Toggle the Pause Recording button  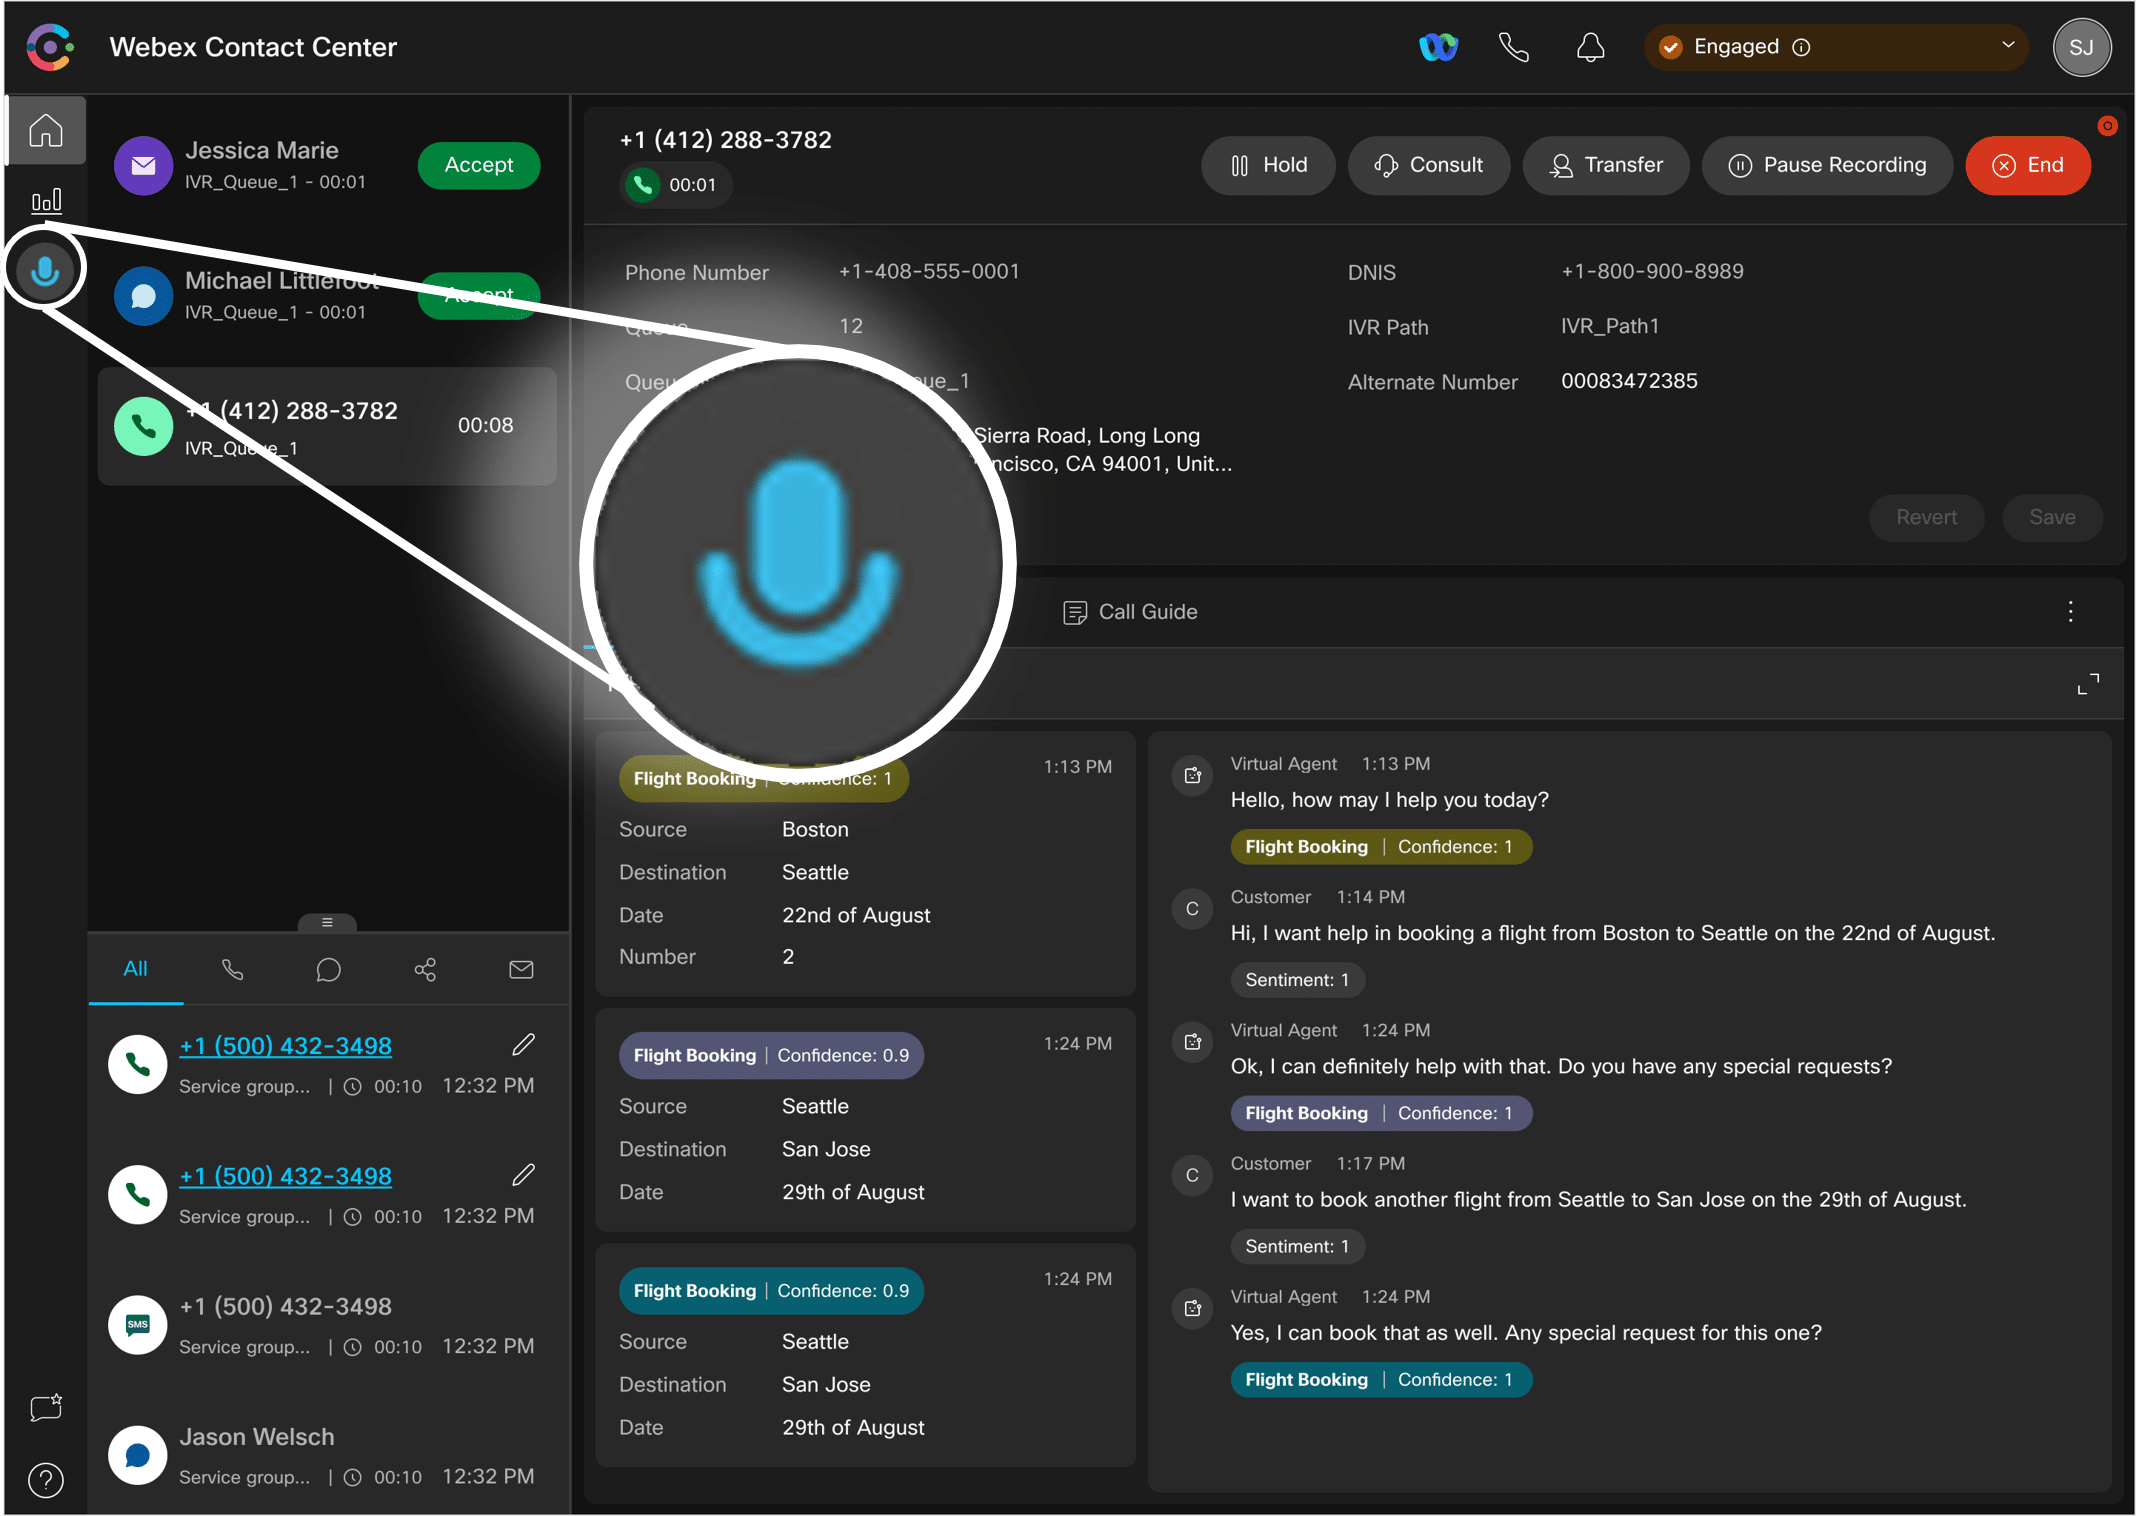(1826, 162)
